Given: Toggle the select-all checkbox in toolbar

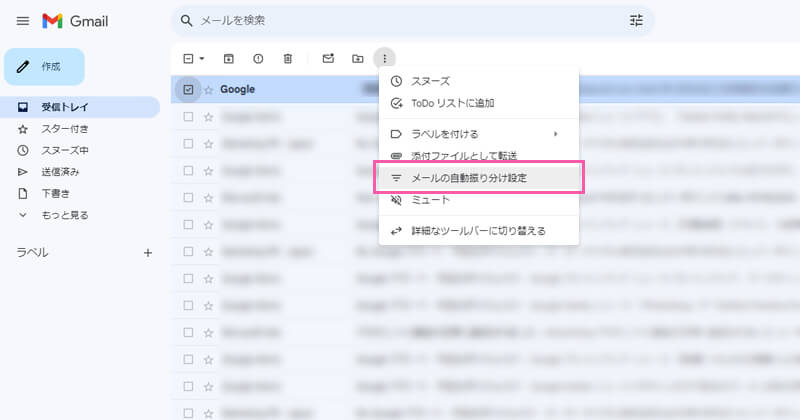Looking at the screenshot, I should point(187,59).
